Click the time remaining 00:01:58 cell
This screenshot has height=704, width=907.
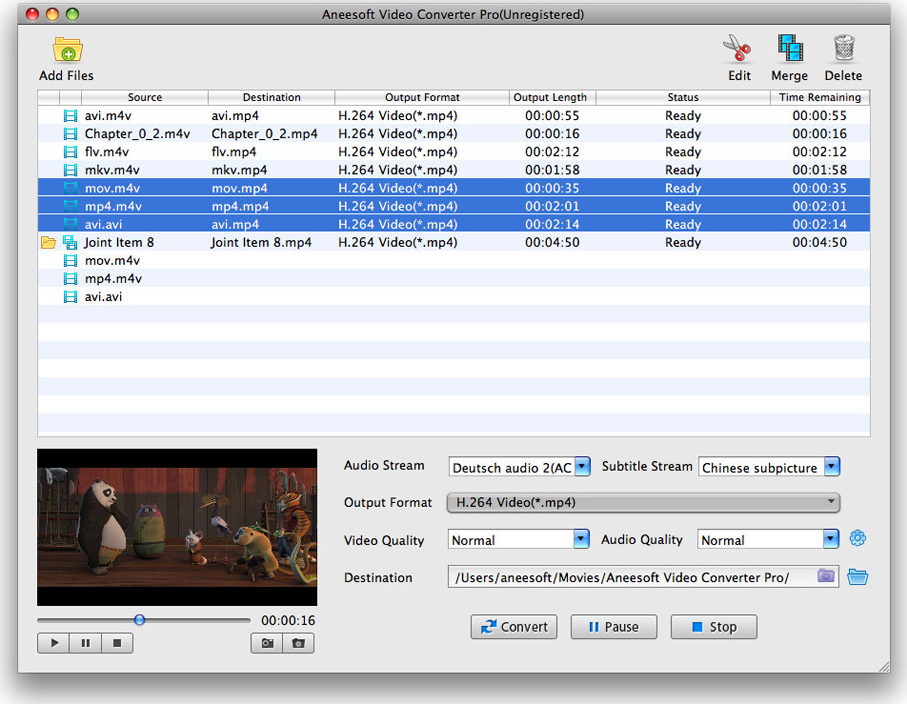point(820,170)
